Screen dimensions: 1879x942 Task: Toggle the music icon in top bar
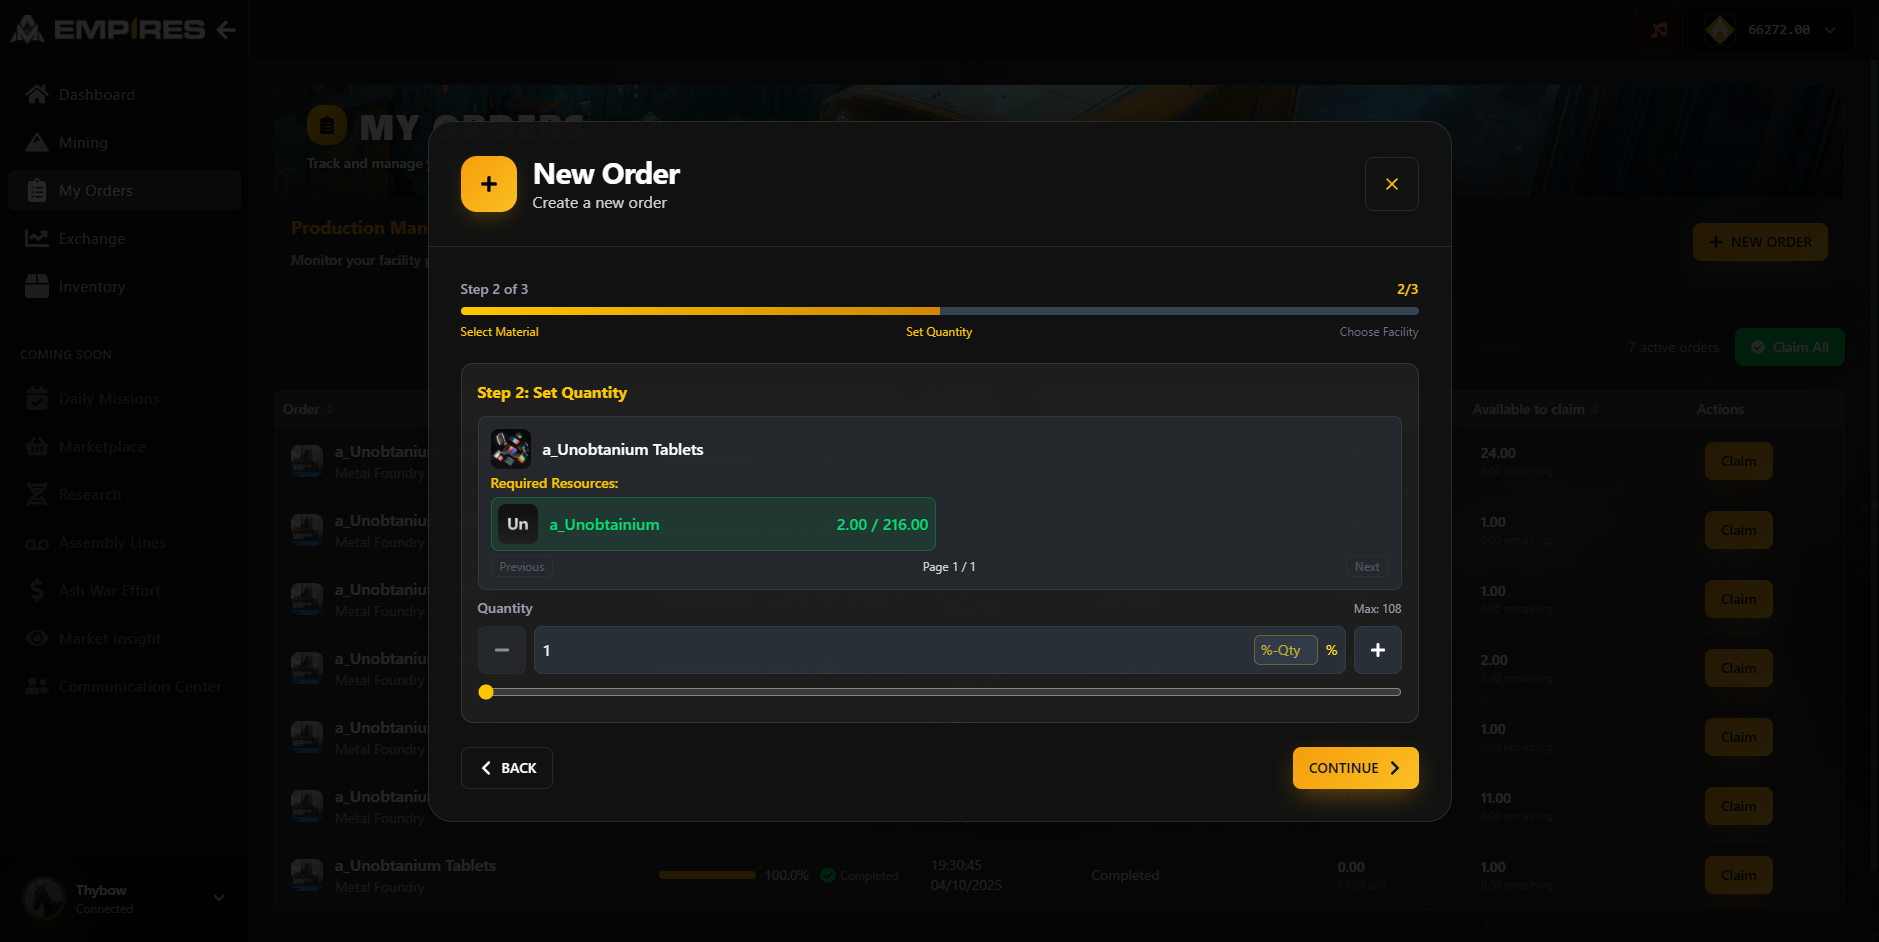point(1659,30)
